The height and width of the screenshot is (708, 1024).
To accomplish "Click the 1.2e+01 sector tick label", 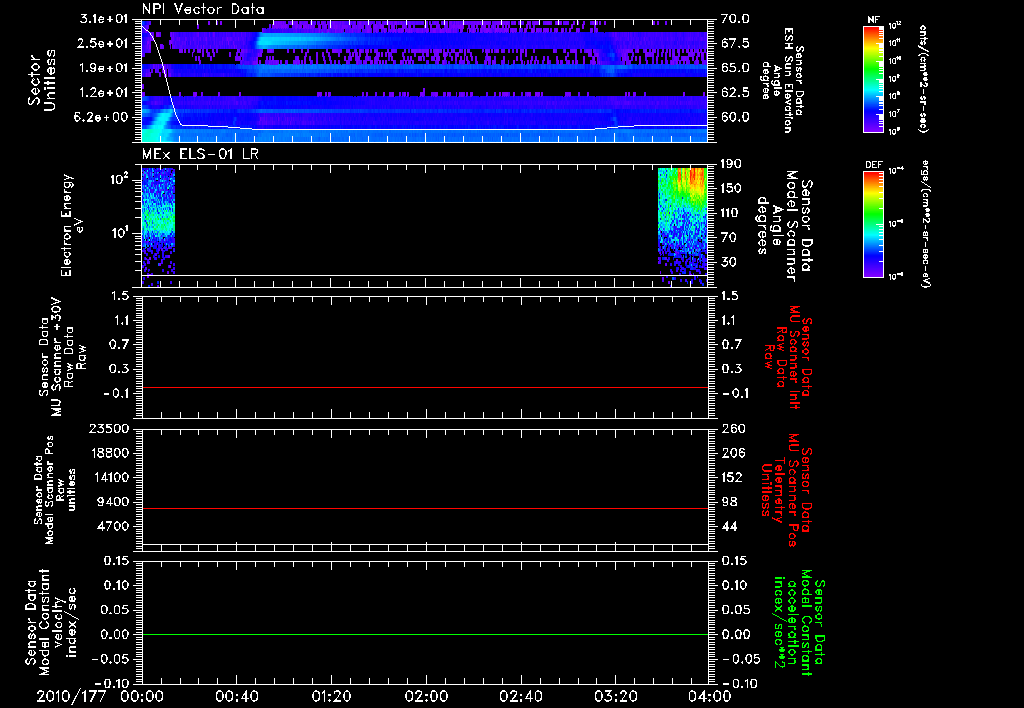I will (104, 93).
